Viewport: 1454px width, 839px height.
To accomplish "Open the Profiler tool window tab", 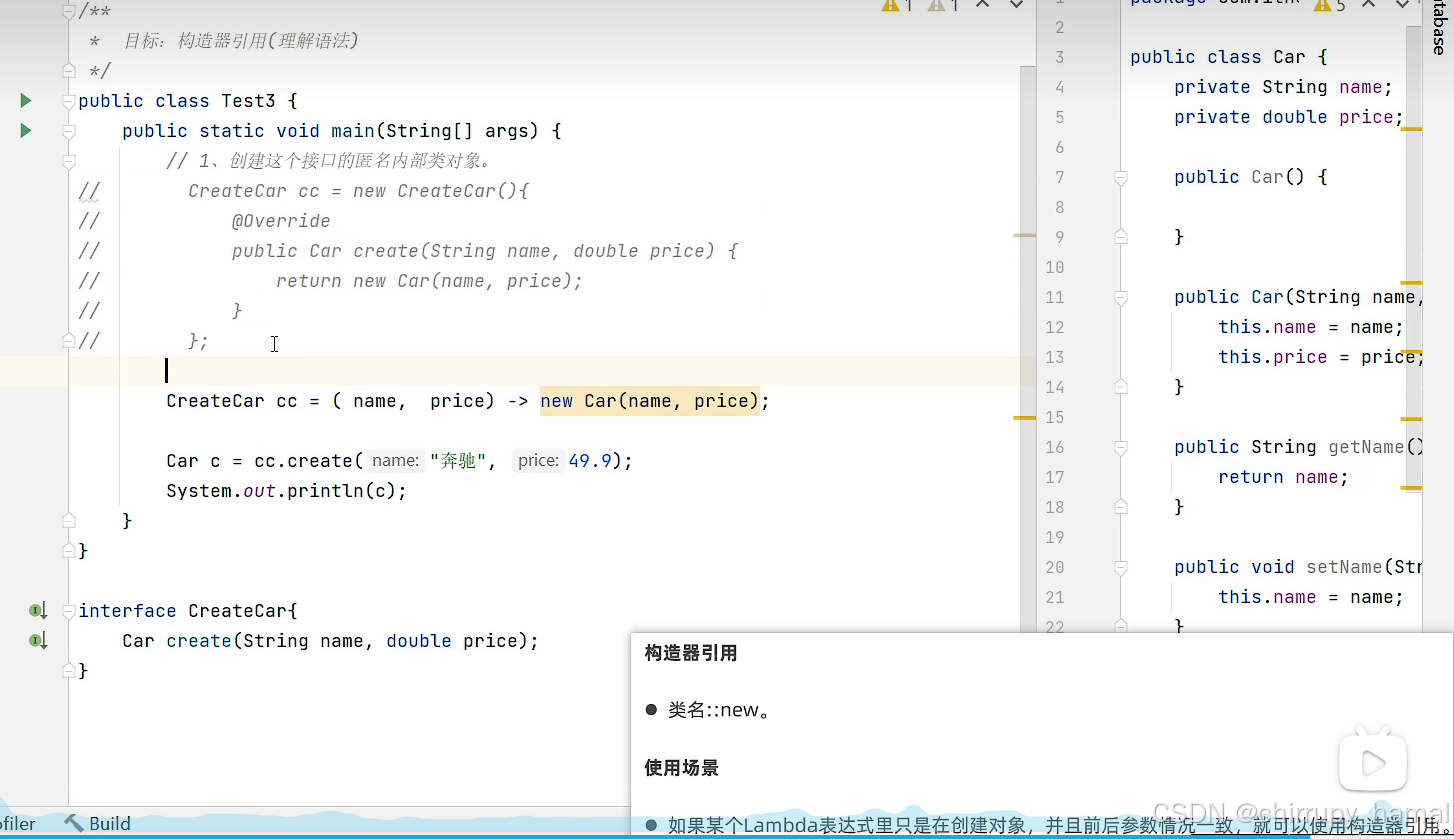I will pos(18,824).
